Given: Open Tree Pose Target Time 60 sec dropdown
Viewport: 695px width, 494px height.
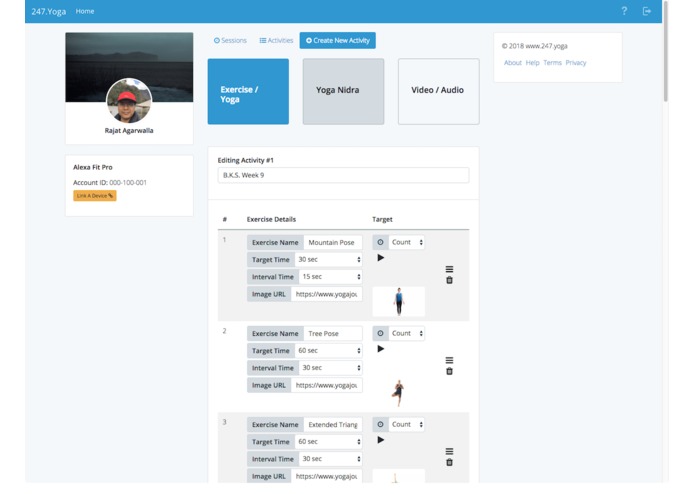Looking at the screenshot, I should click(328, 351).
